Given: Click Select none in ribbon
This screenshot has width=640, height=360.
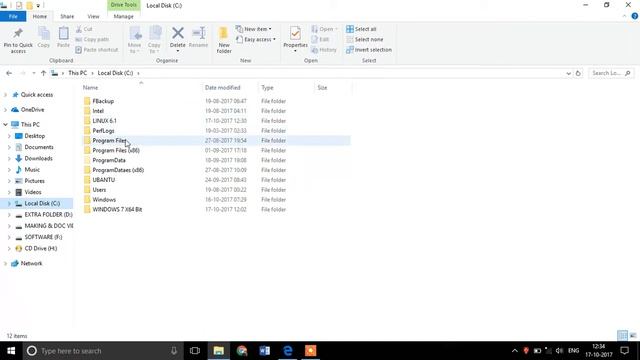Looking at the screenshot, I should (x=365, y=40).
